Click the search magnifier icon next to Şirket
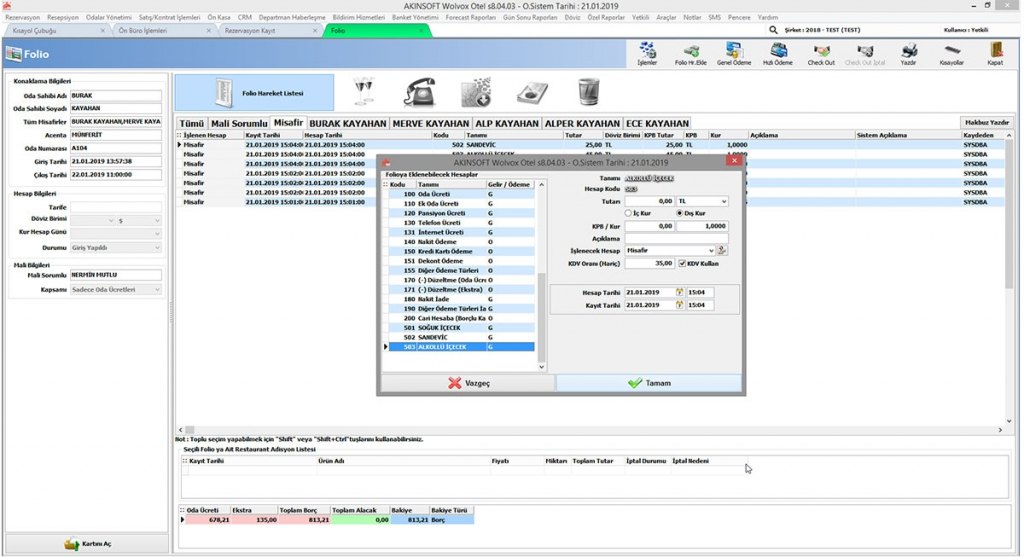The width and height of the screenshot is (1024, 557). (x=773, y=30)
